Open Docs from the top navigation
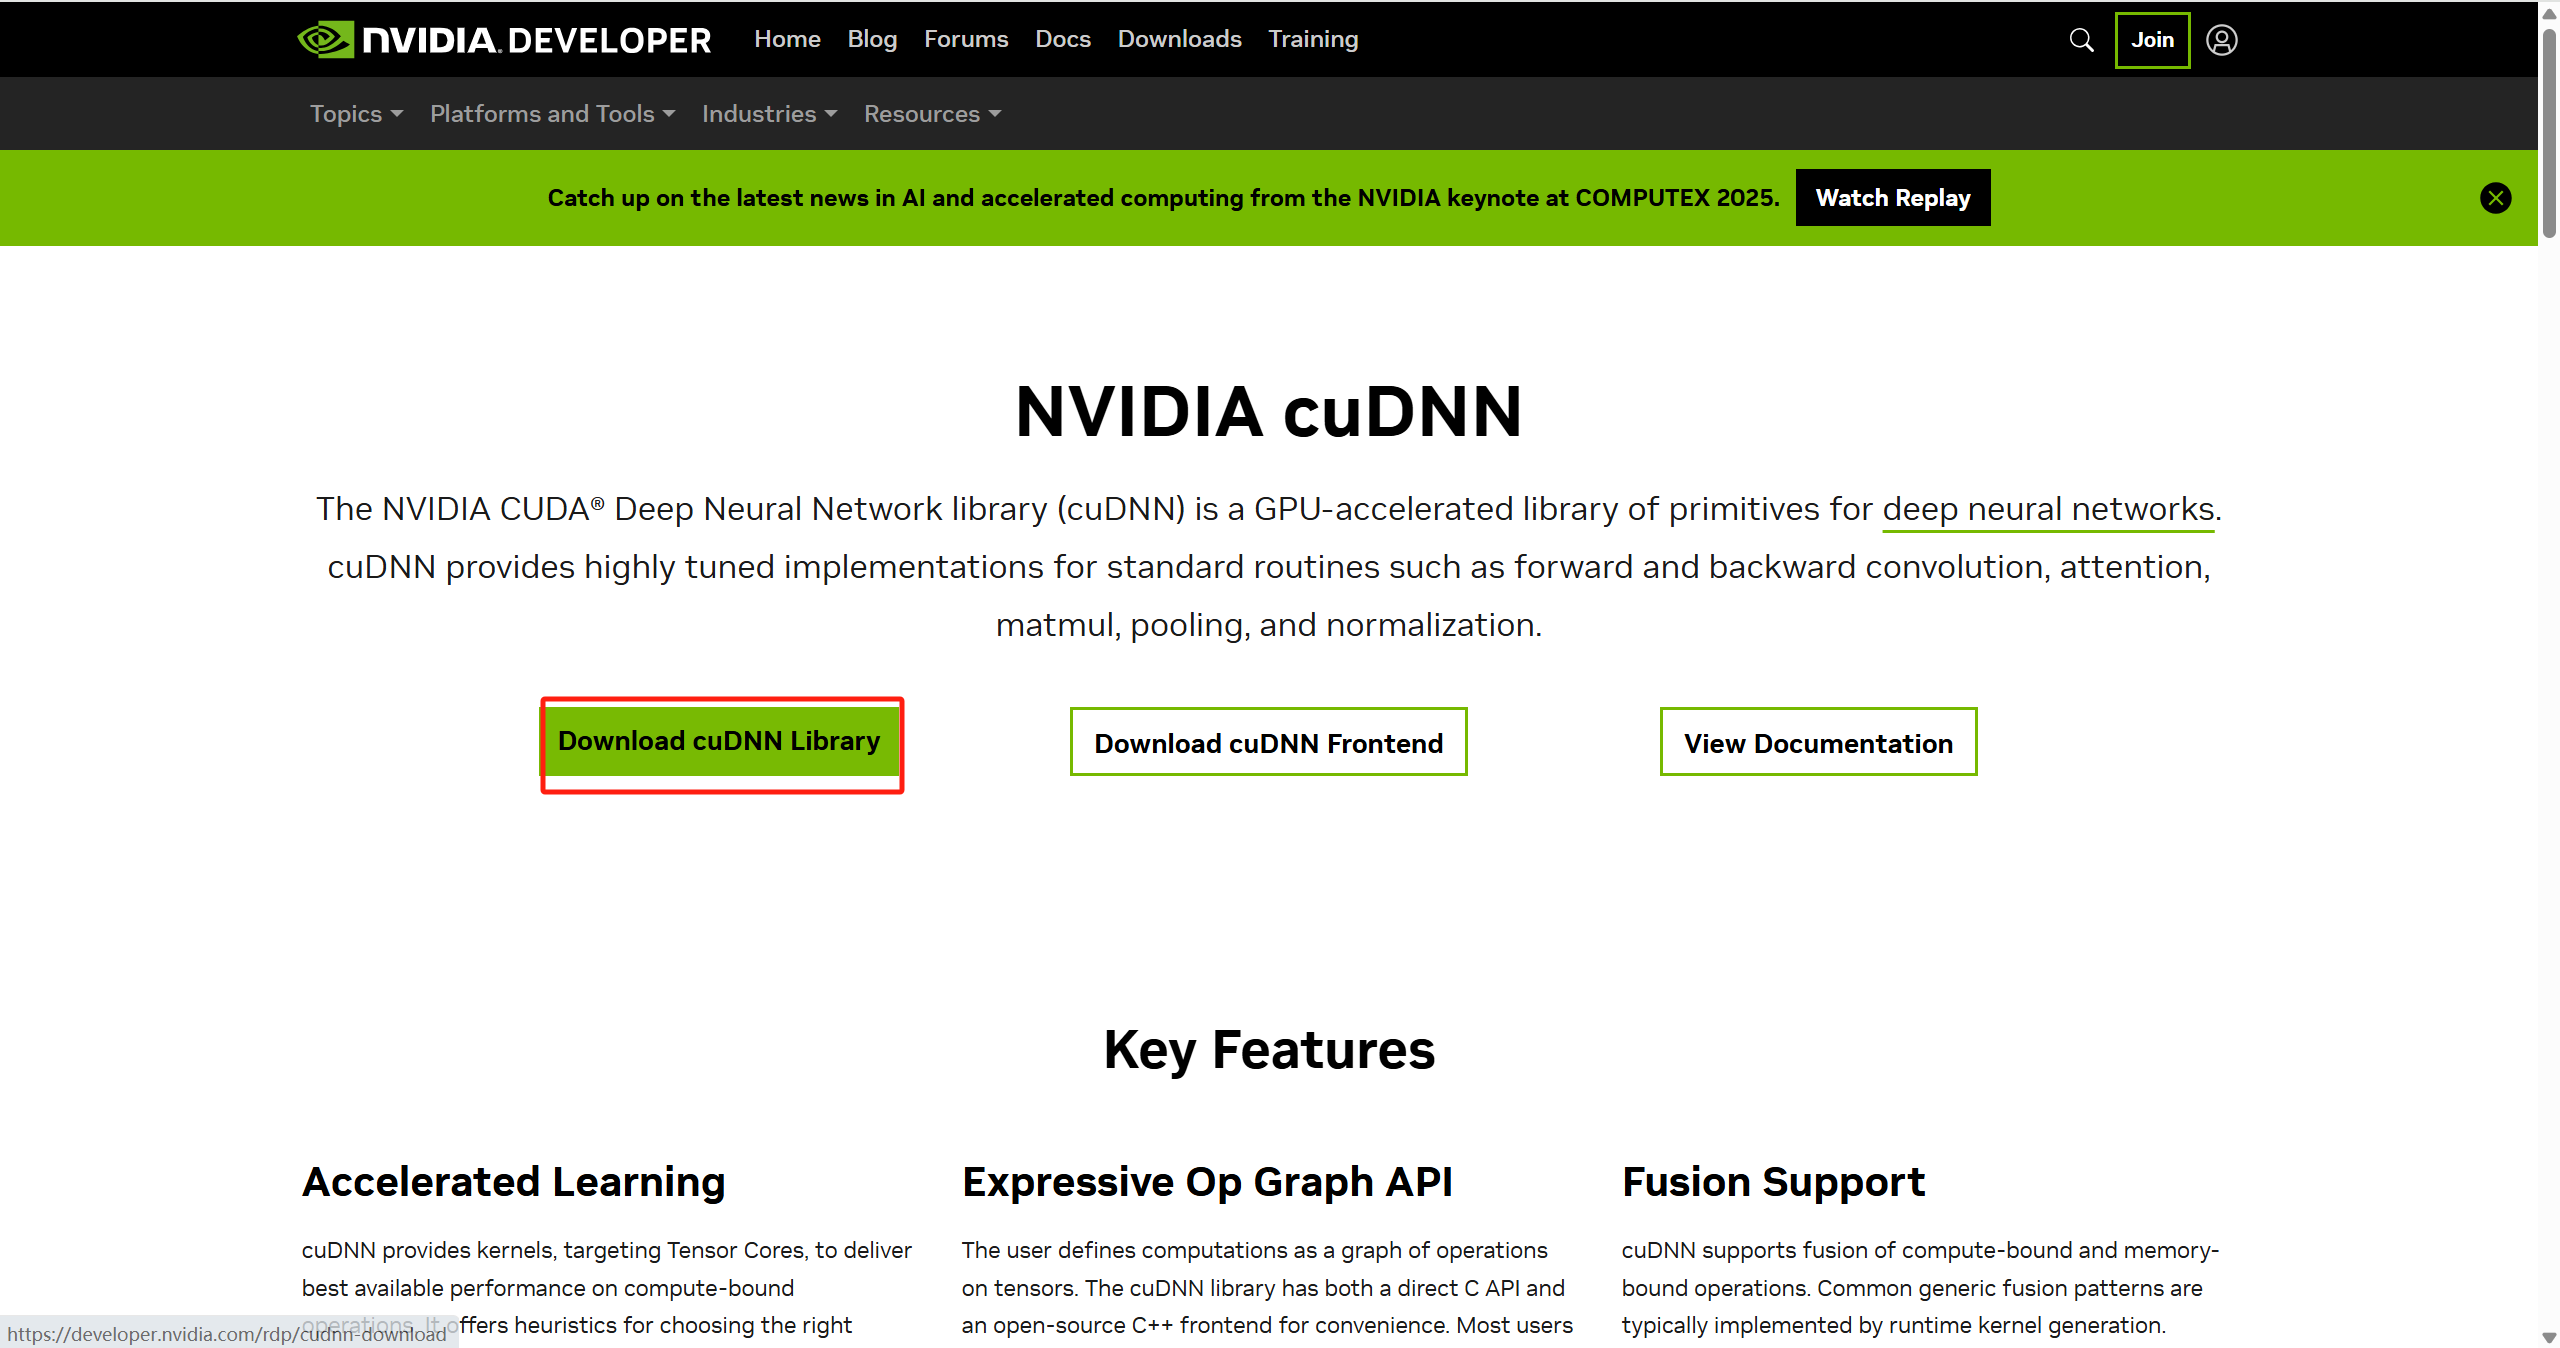 [x=1062, y=39]
